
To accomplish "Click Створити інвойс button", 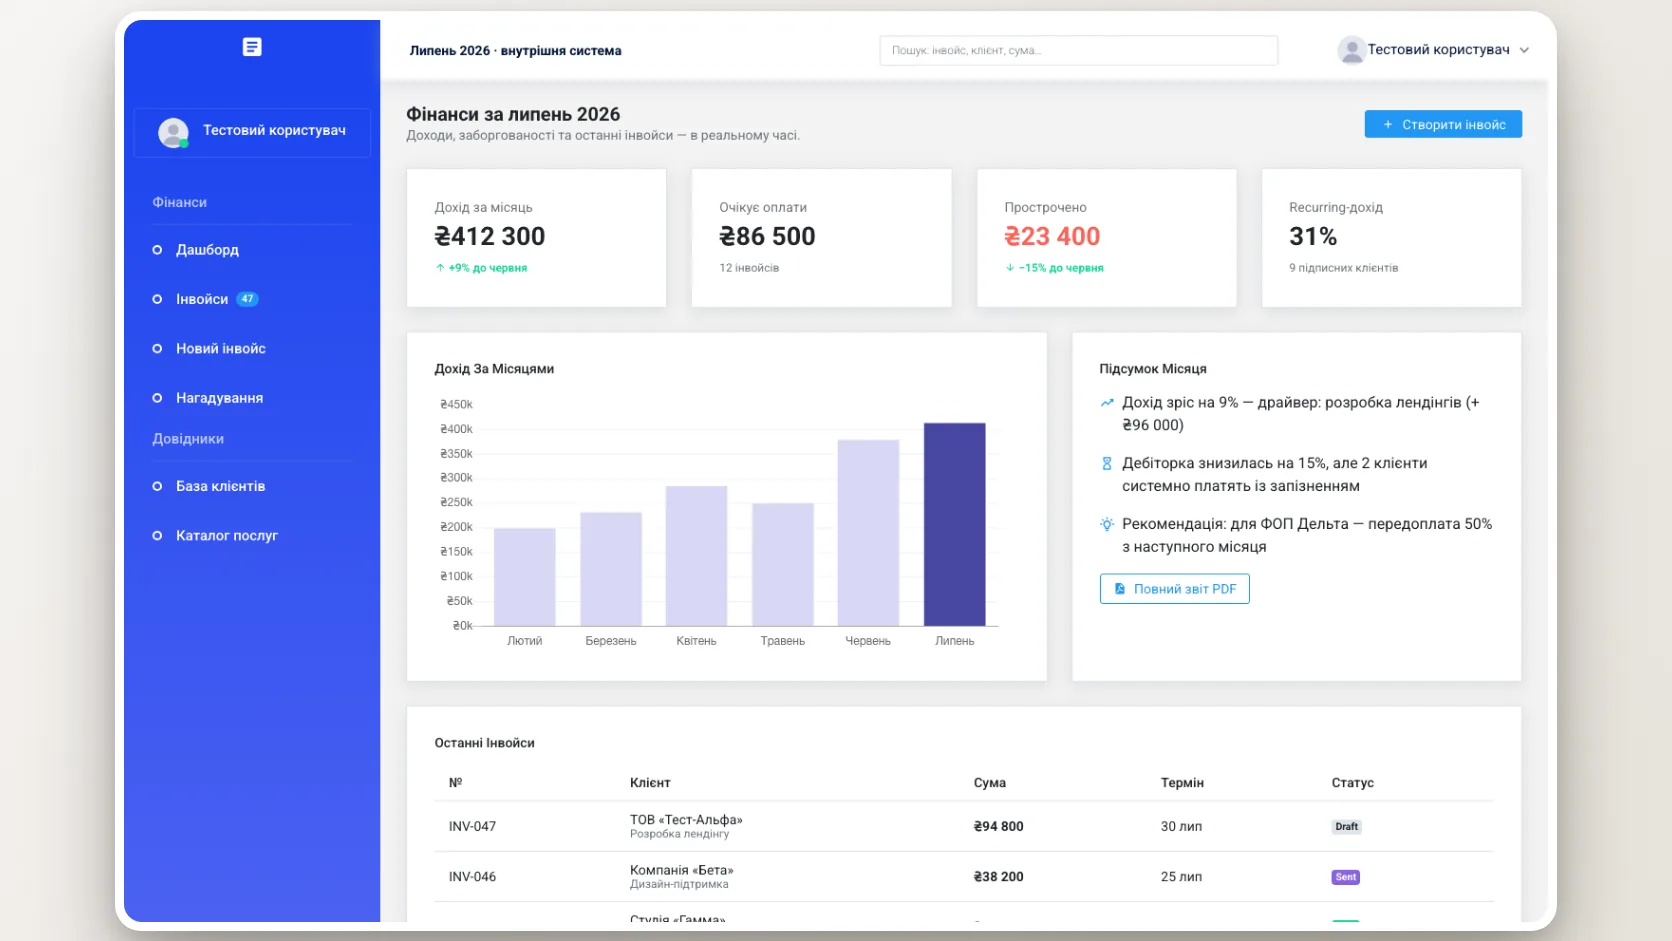I will pyautogui.click(x=1443, y=124).
